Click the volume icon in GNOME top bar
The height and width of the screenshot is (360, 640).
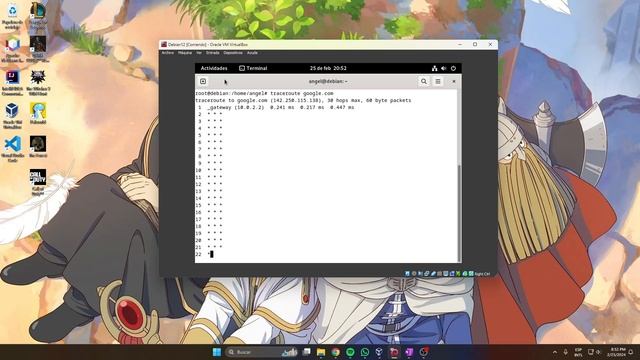pos(444,68)
